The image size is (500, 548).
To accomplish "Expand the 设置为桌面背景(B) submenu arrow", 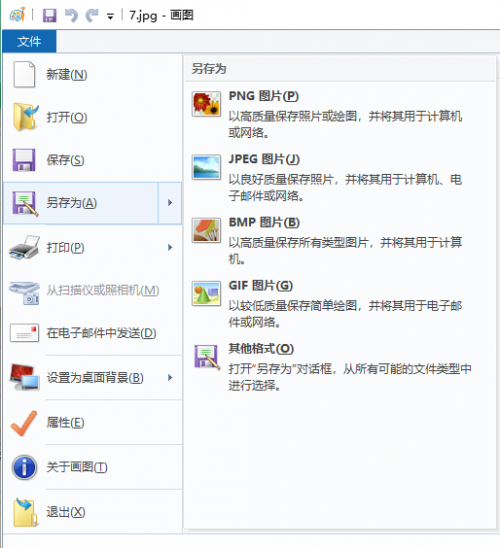I will pyautogui.click(x=170, y=377).
